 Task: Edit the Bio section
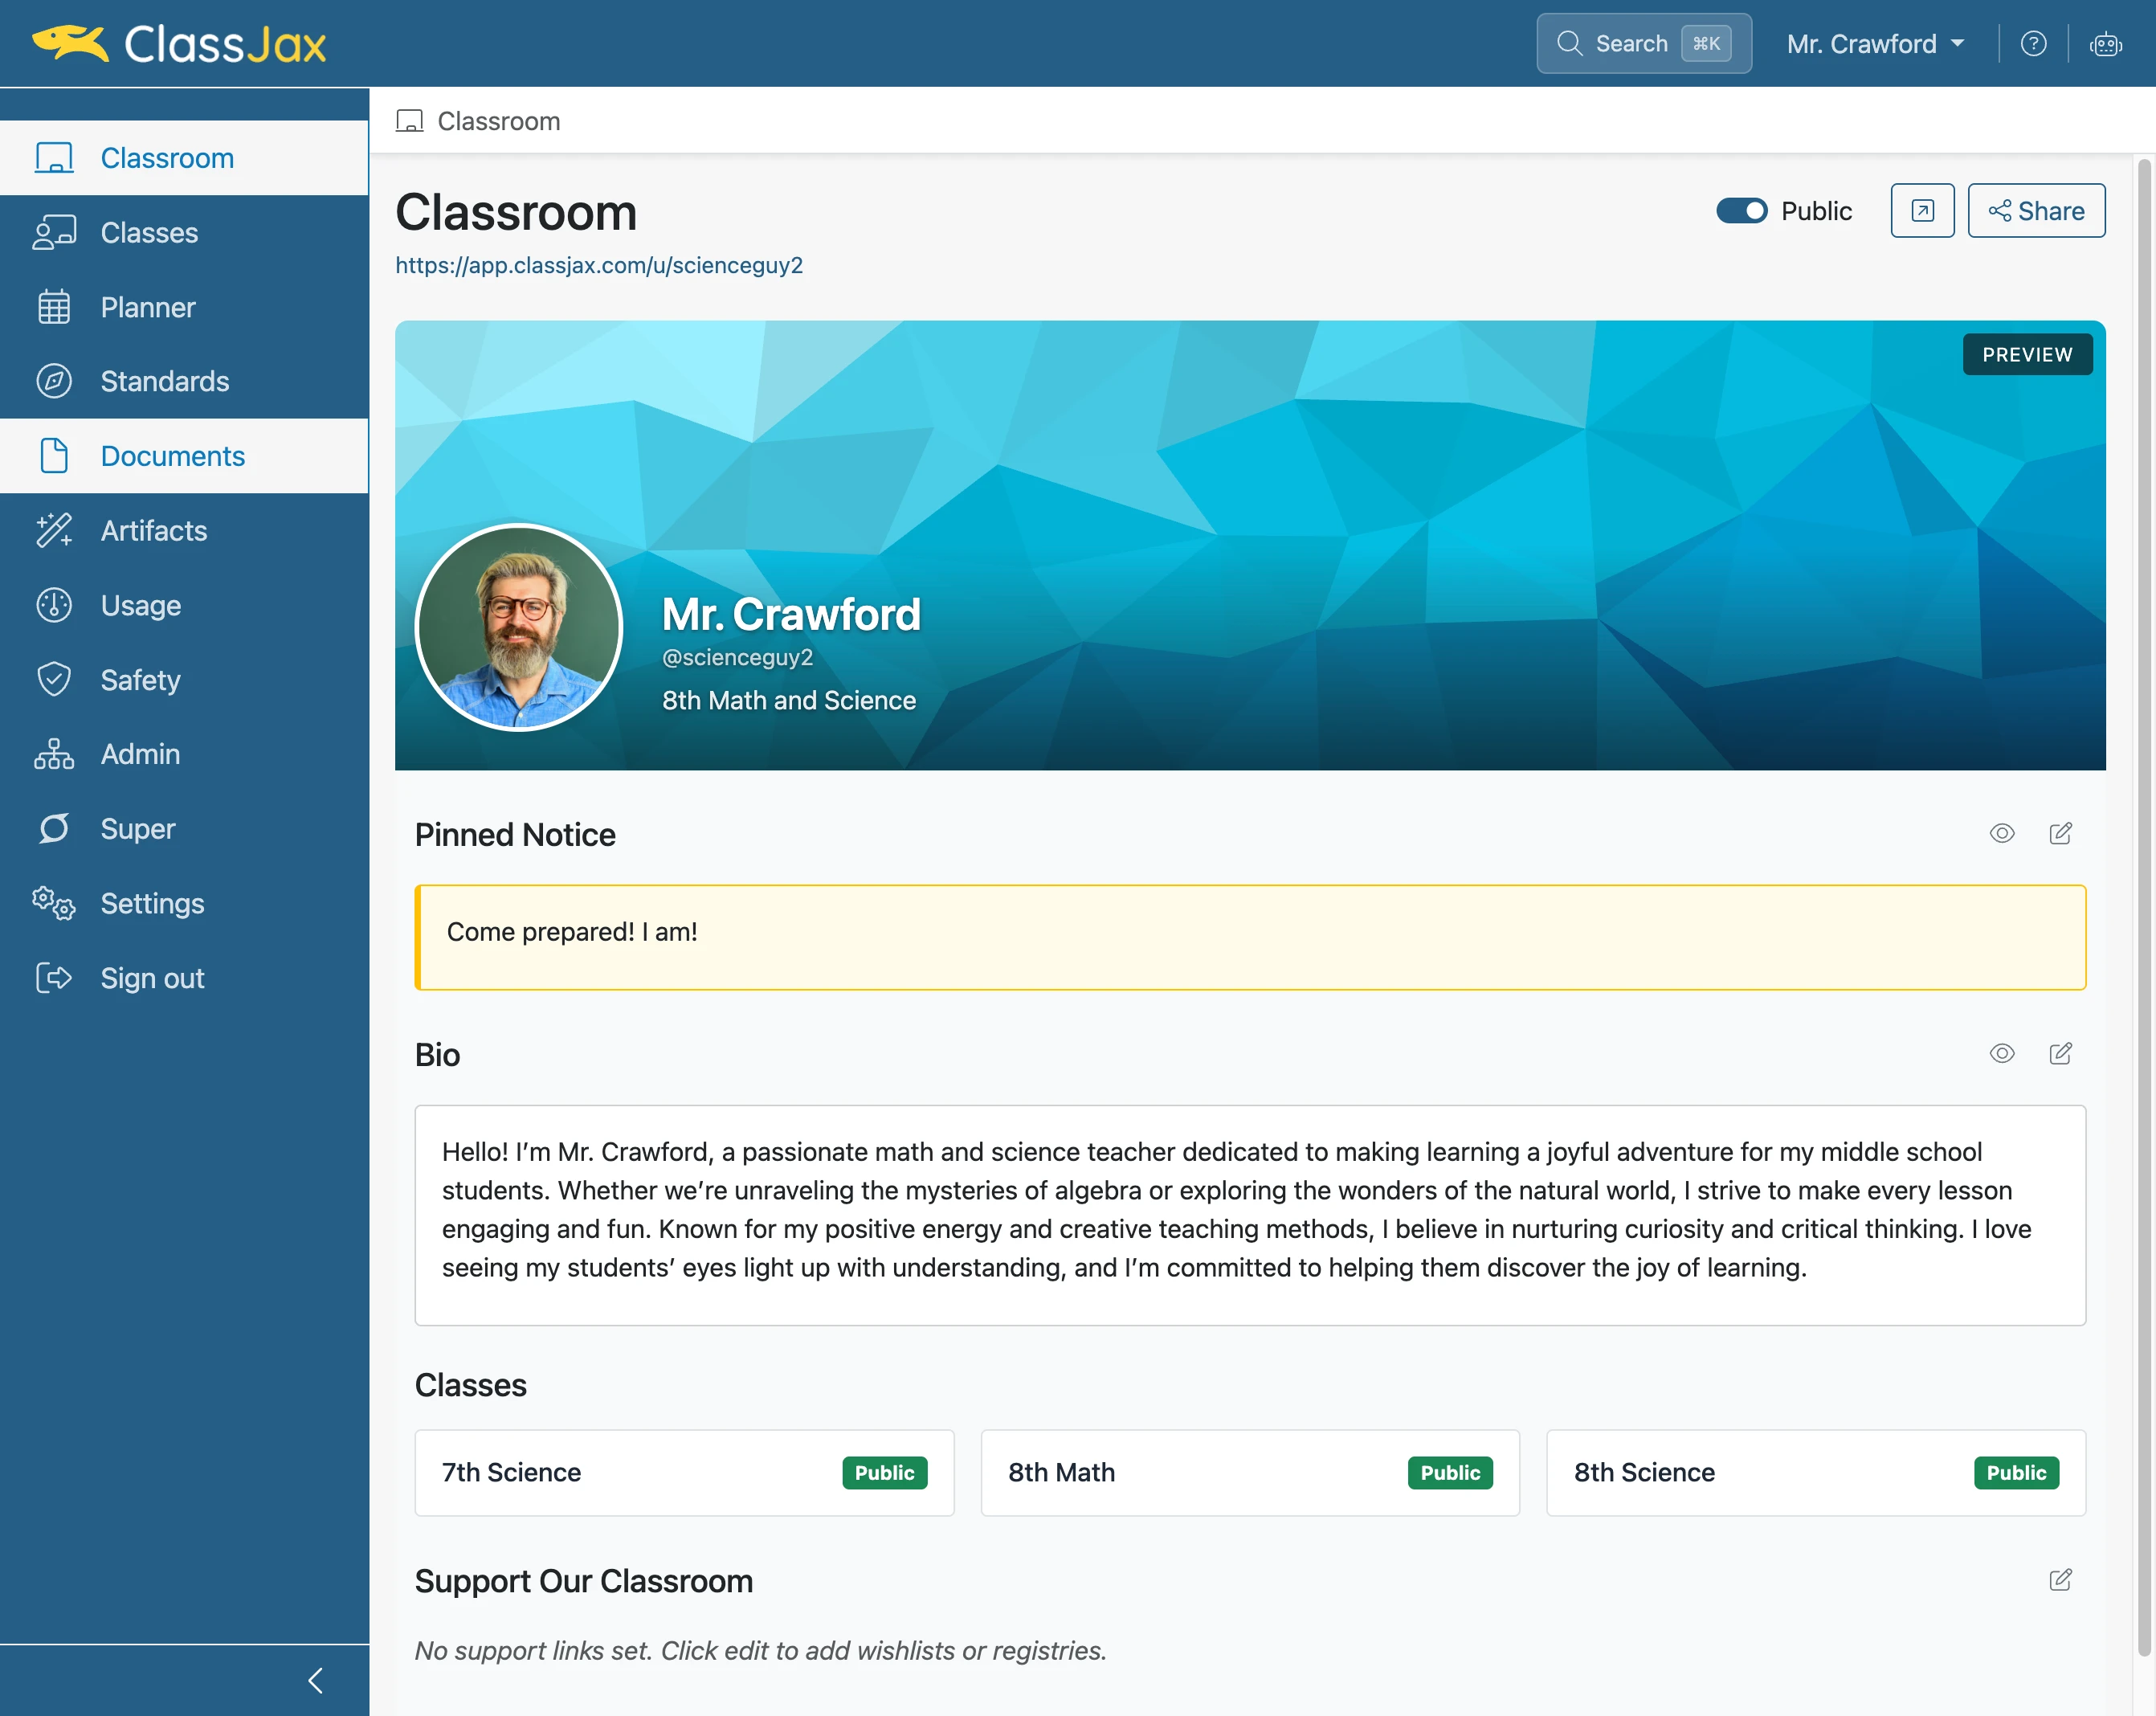coord(2060,1053)
